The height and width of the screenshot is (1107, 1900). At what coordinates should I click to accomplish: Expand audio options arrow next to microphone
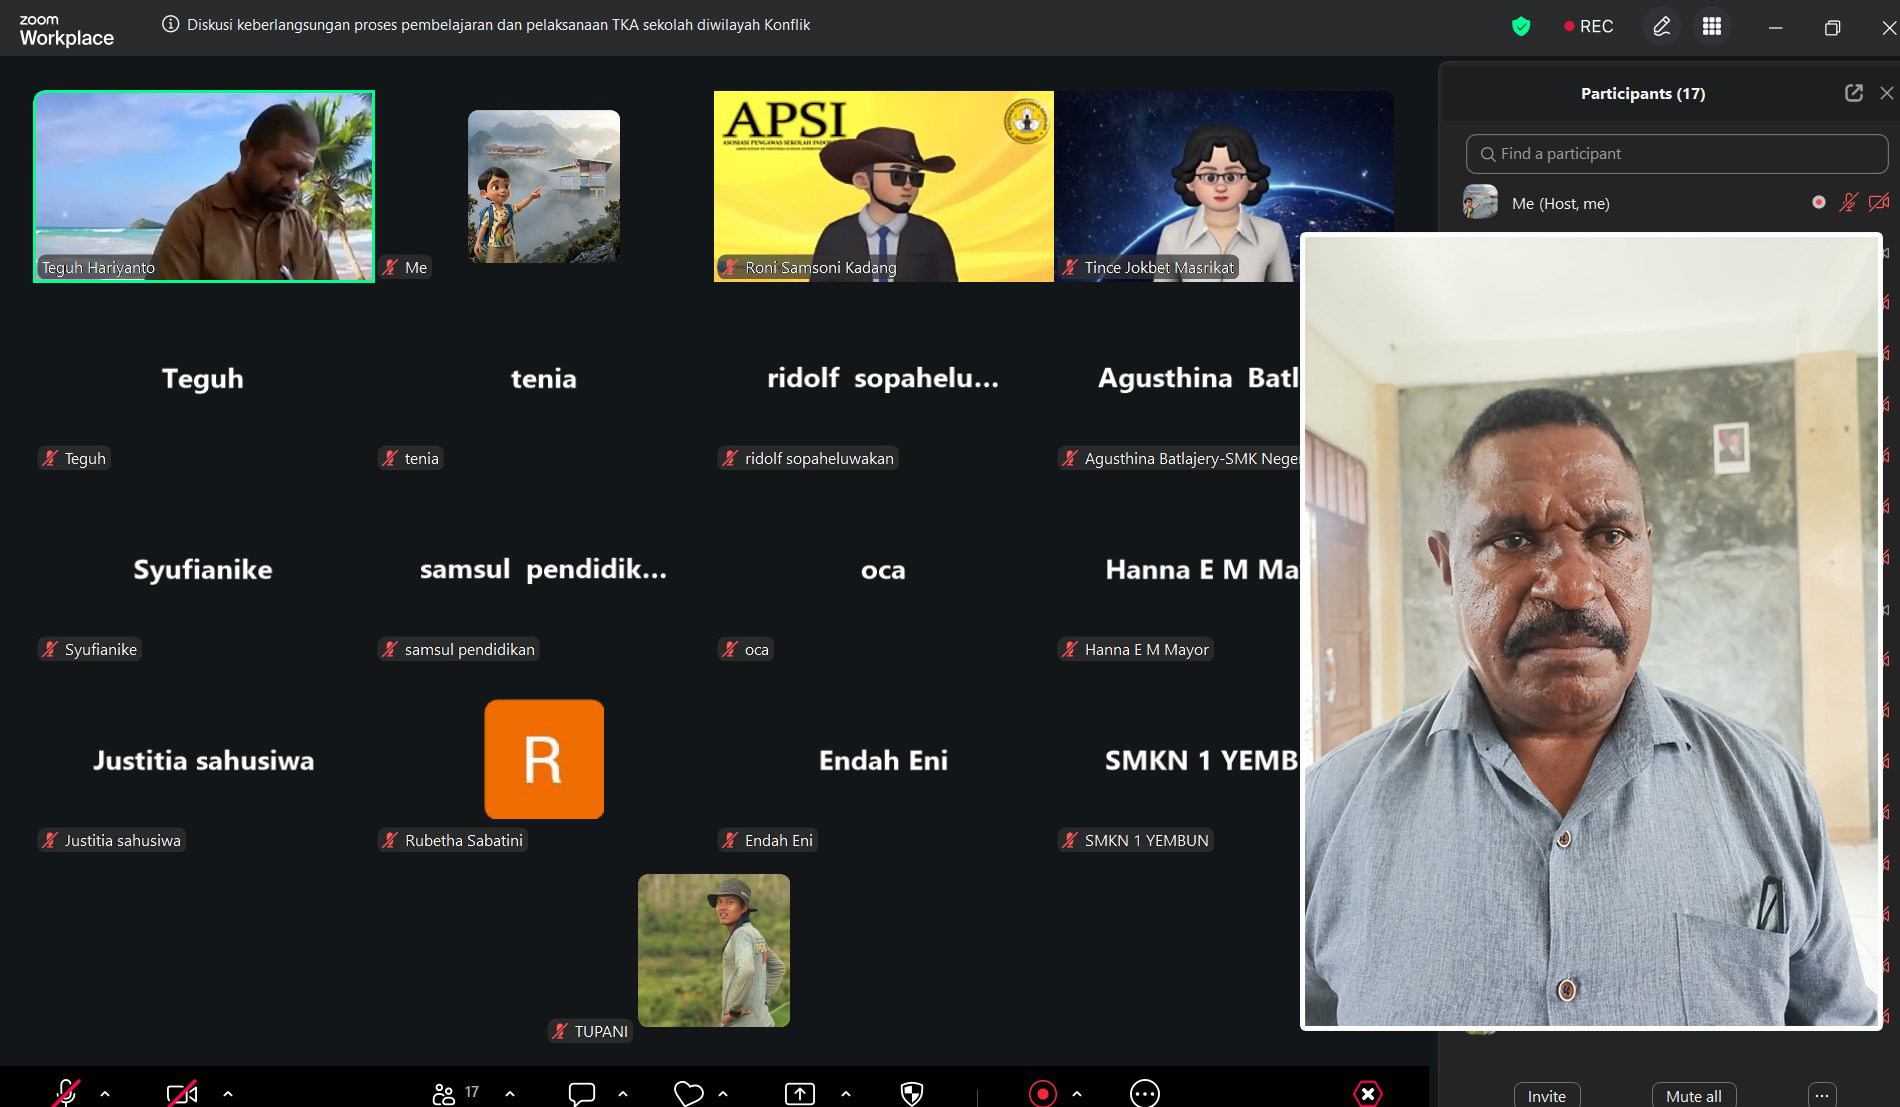105,1093
